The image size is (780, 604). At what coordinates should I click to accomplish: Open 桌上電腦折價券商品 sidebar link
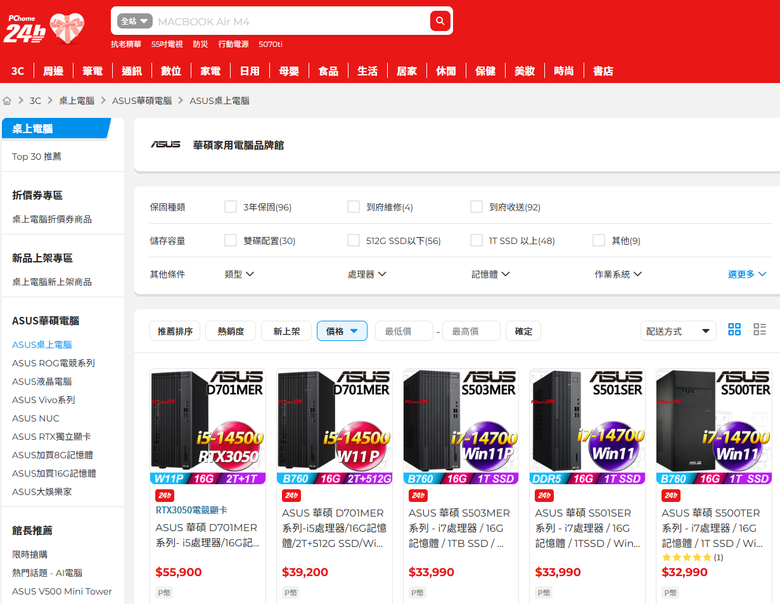click(52, 219)
